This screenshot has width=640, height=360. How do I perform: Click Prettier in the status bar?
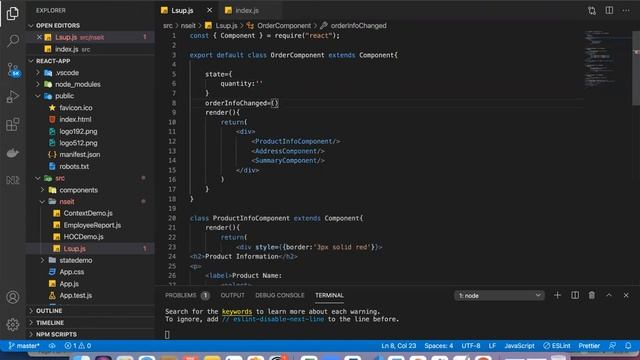pyautogui.click(x=589, y=346)
